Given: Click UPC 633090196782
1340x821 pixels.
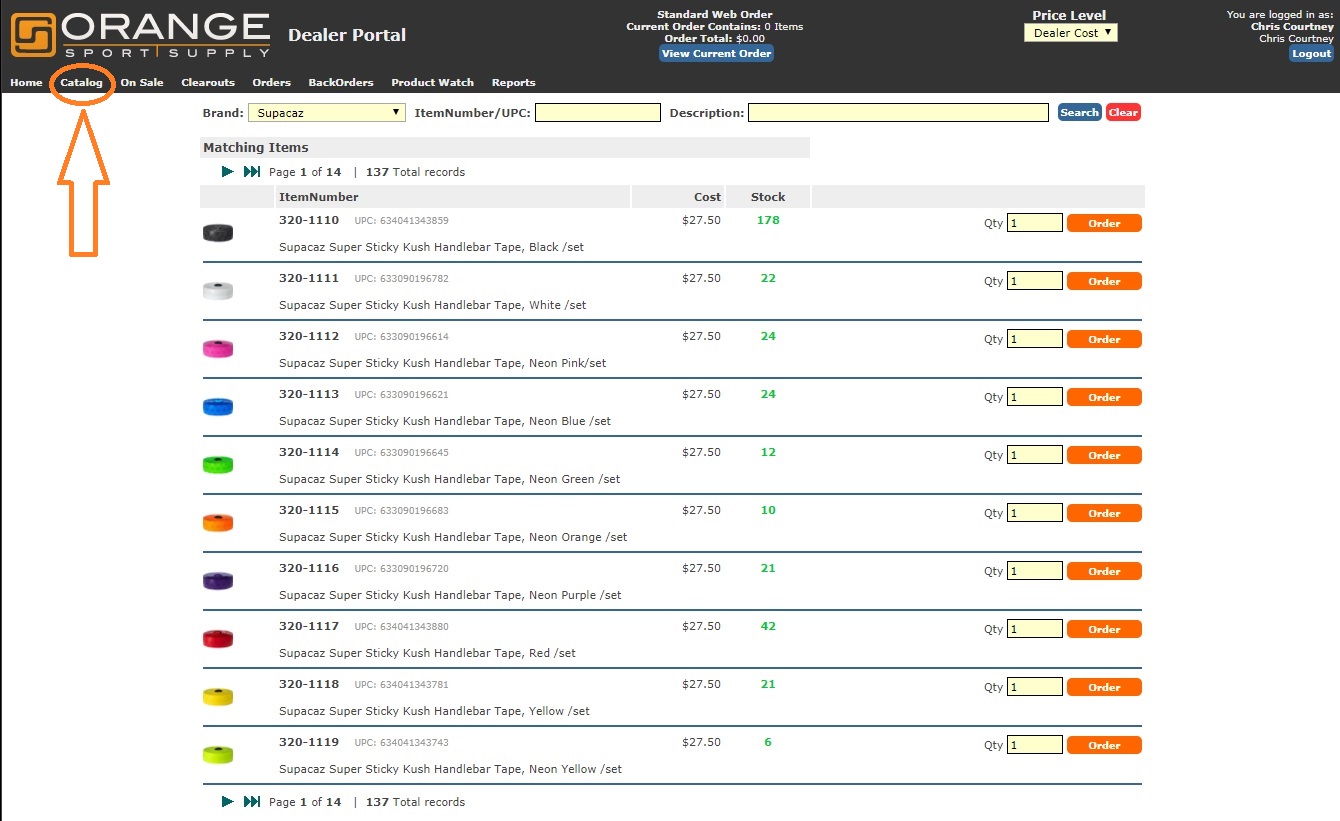Looking at the screenshot, I should point(401,279).
